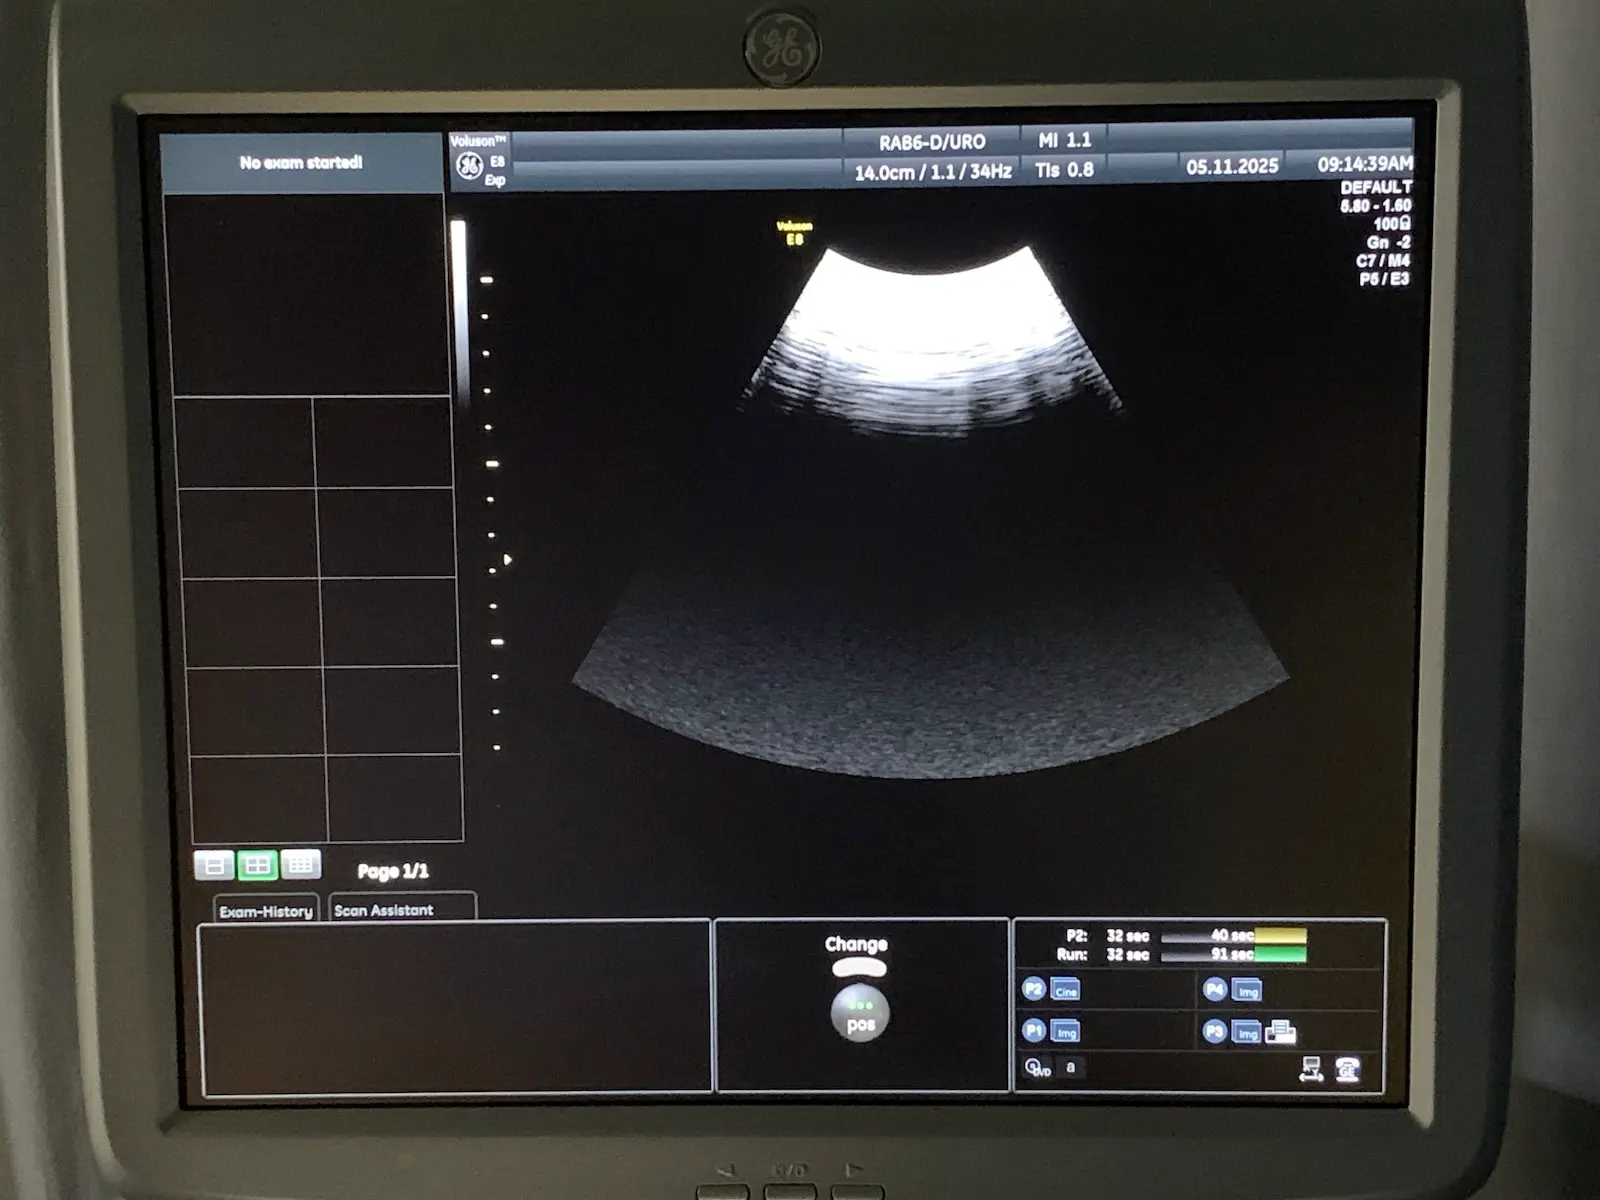This screenshot has height=1200, width=1600.
Task: Enable the quad screen layout view
Action: pyautogui.click(x=257, y=864)
